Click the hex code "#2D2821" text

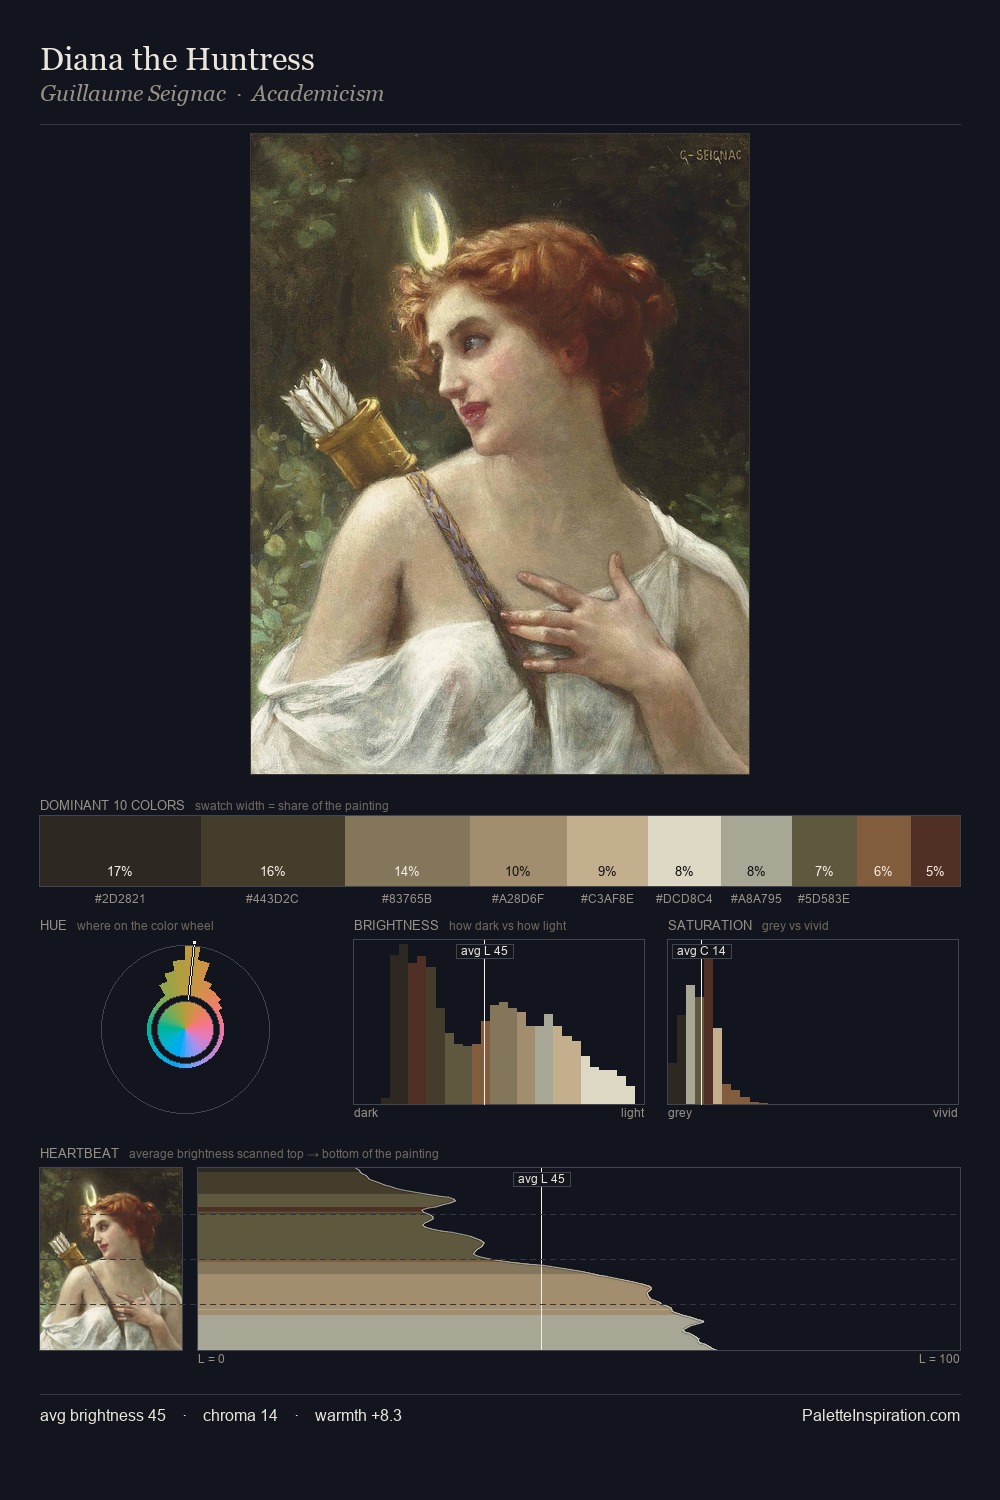(120, 899)
